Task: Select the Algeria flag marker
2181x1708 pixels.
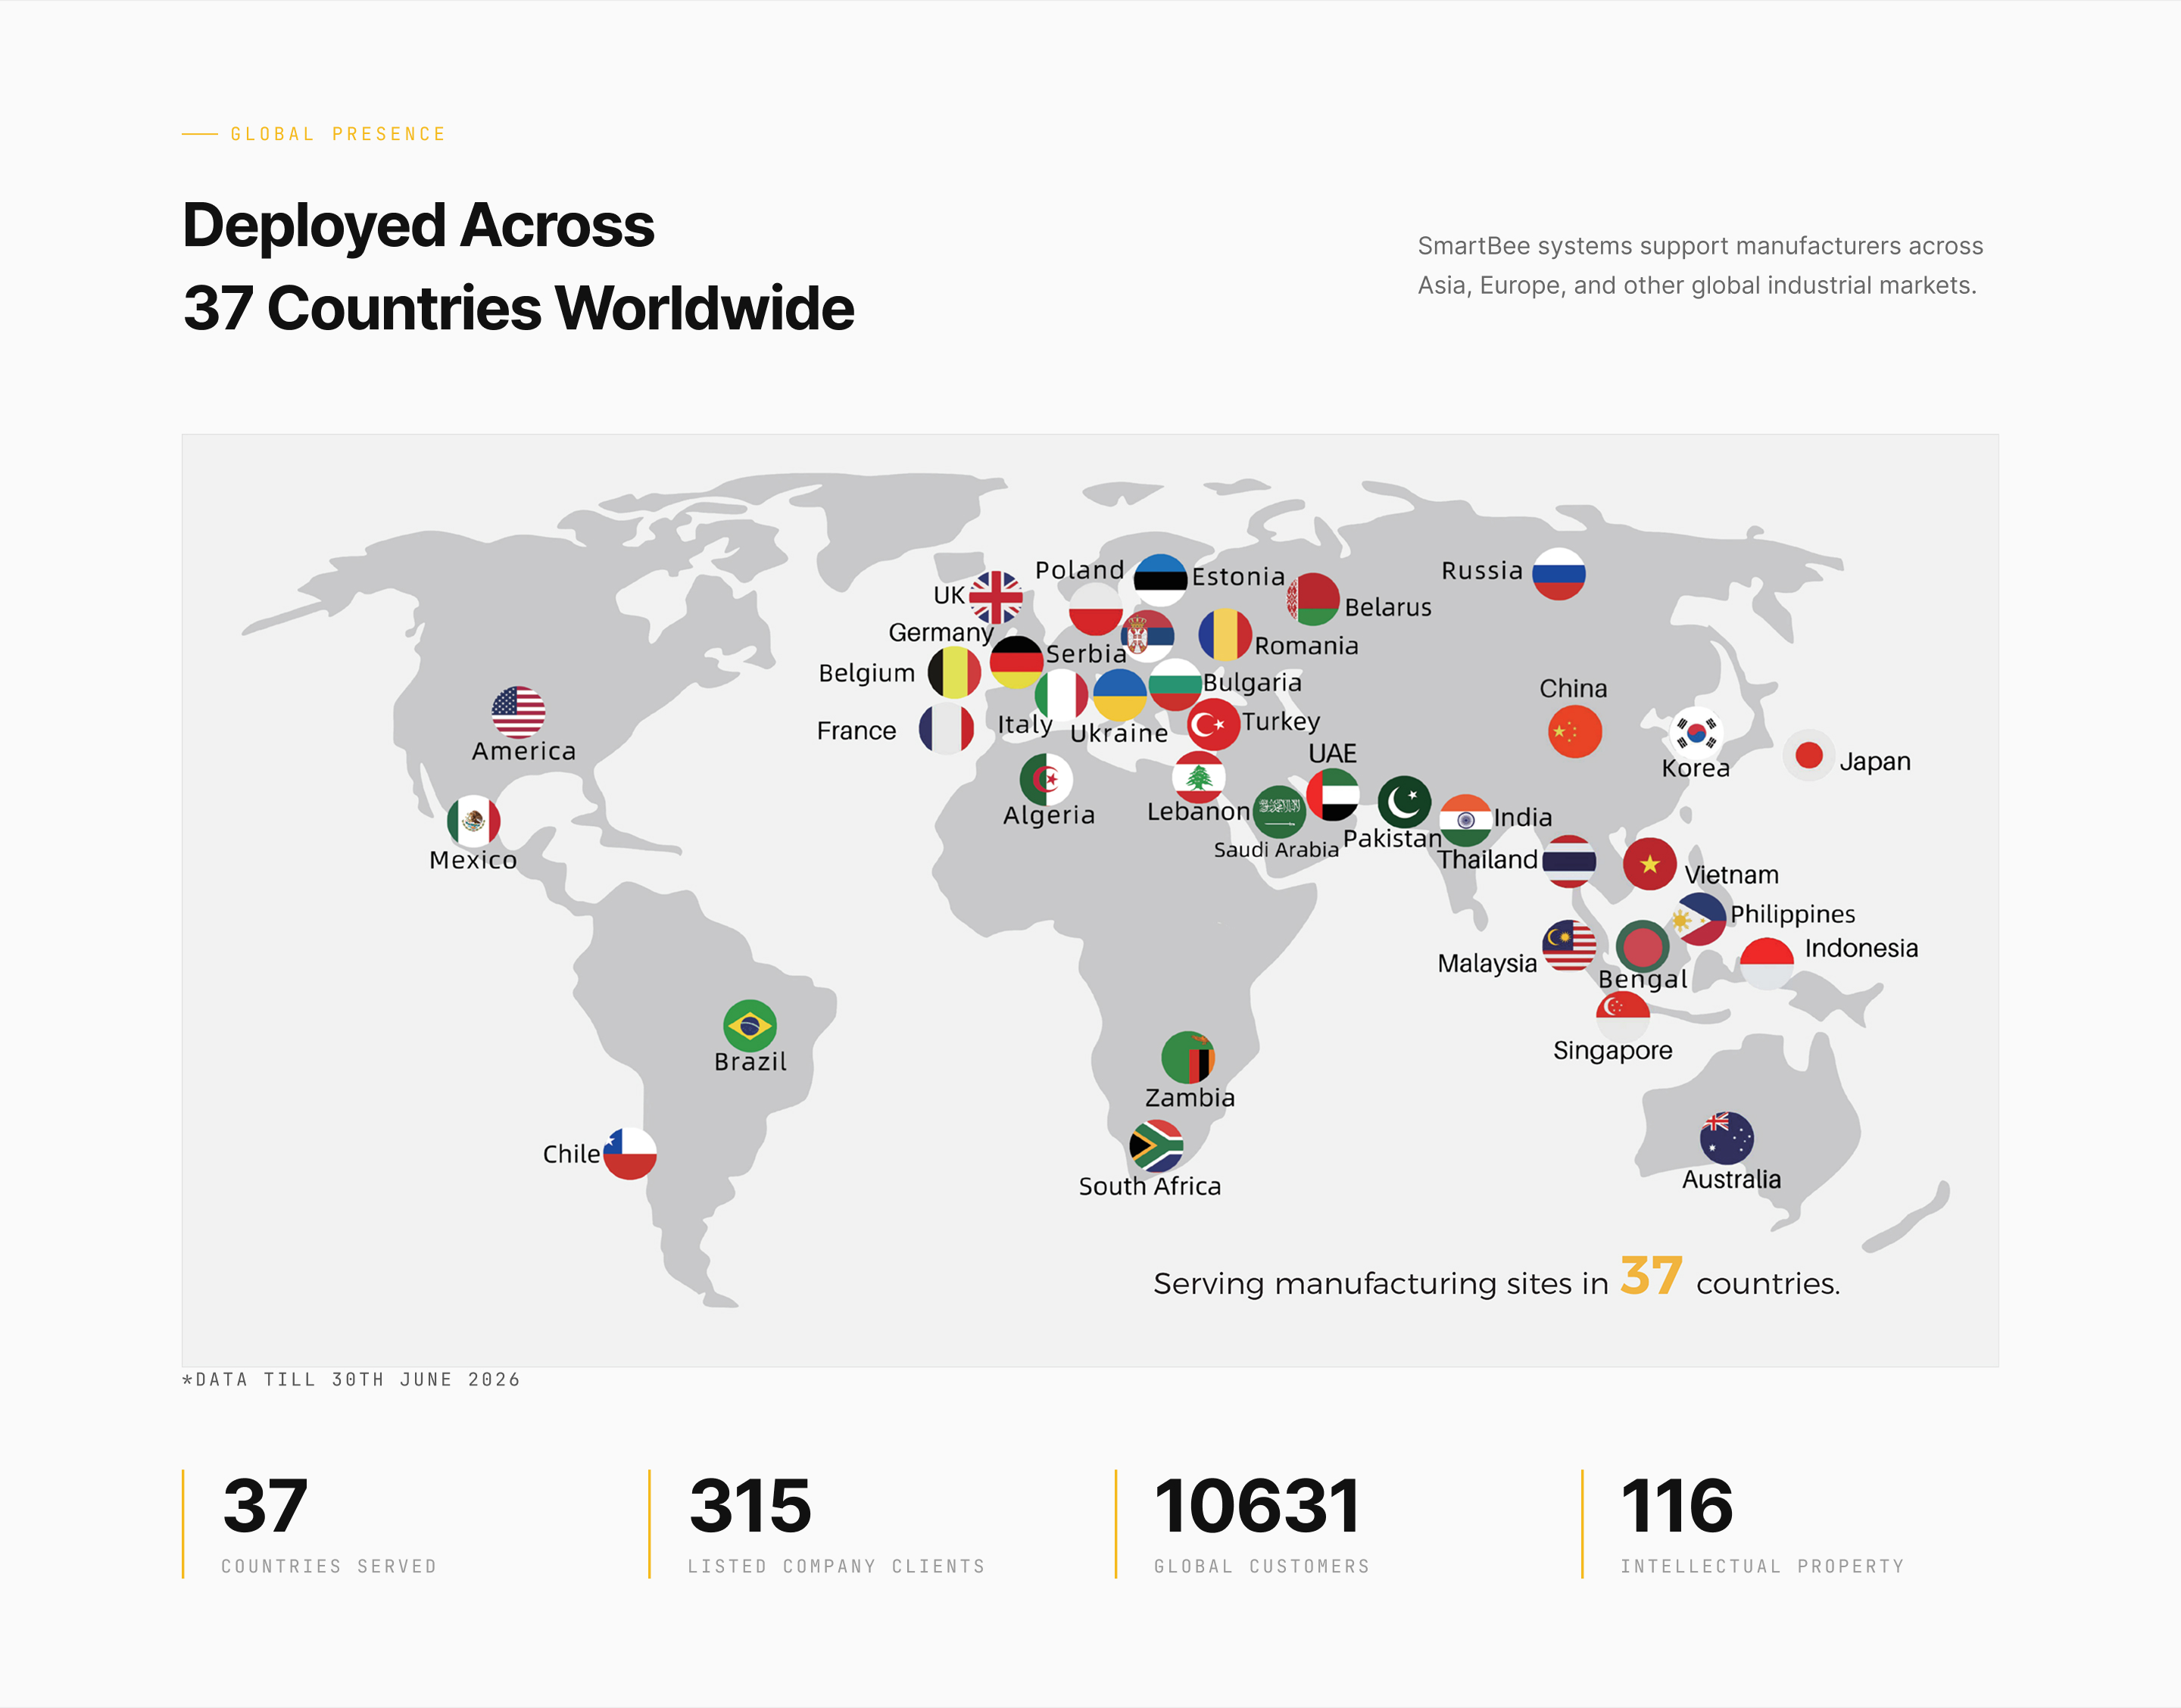Action: pyautogui.click(x=1046, y=779)
